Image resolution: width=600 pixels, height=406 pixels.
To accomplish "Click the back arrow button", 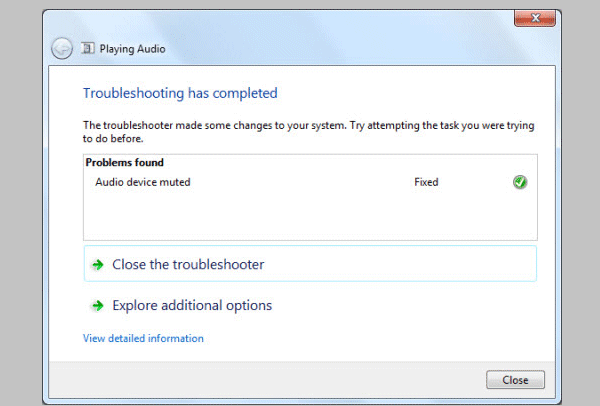I will tap(62, 48).
